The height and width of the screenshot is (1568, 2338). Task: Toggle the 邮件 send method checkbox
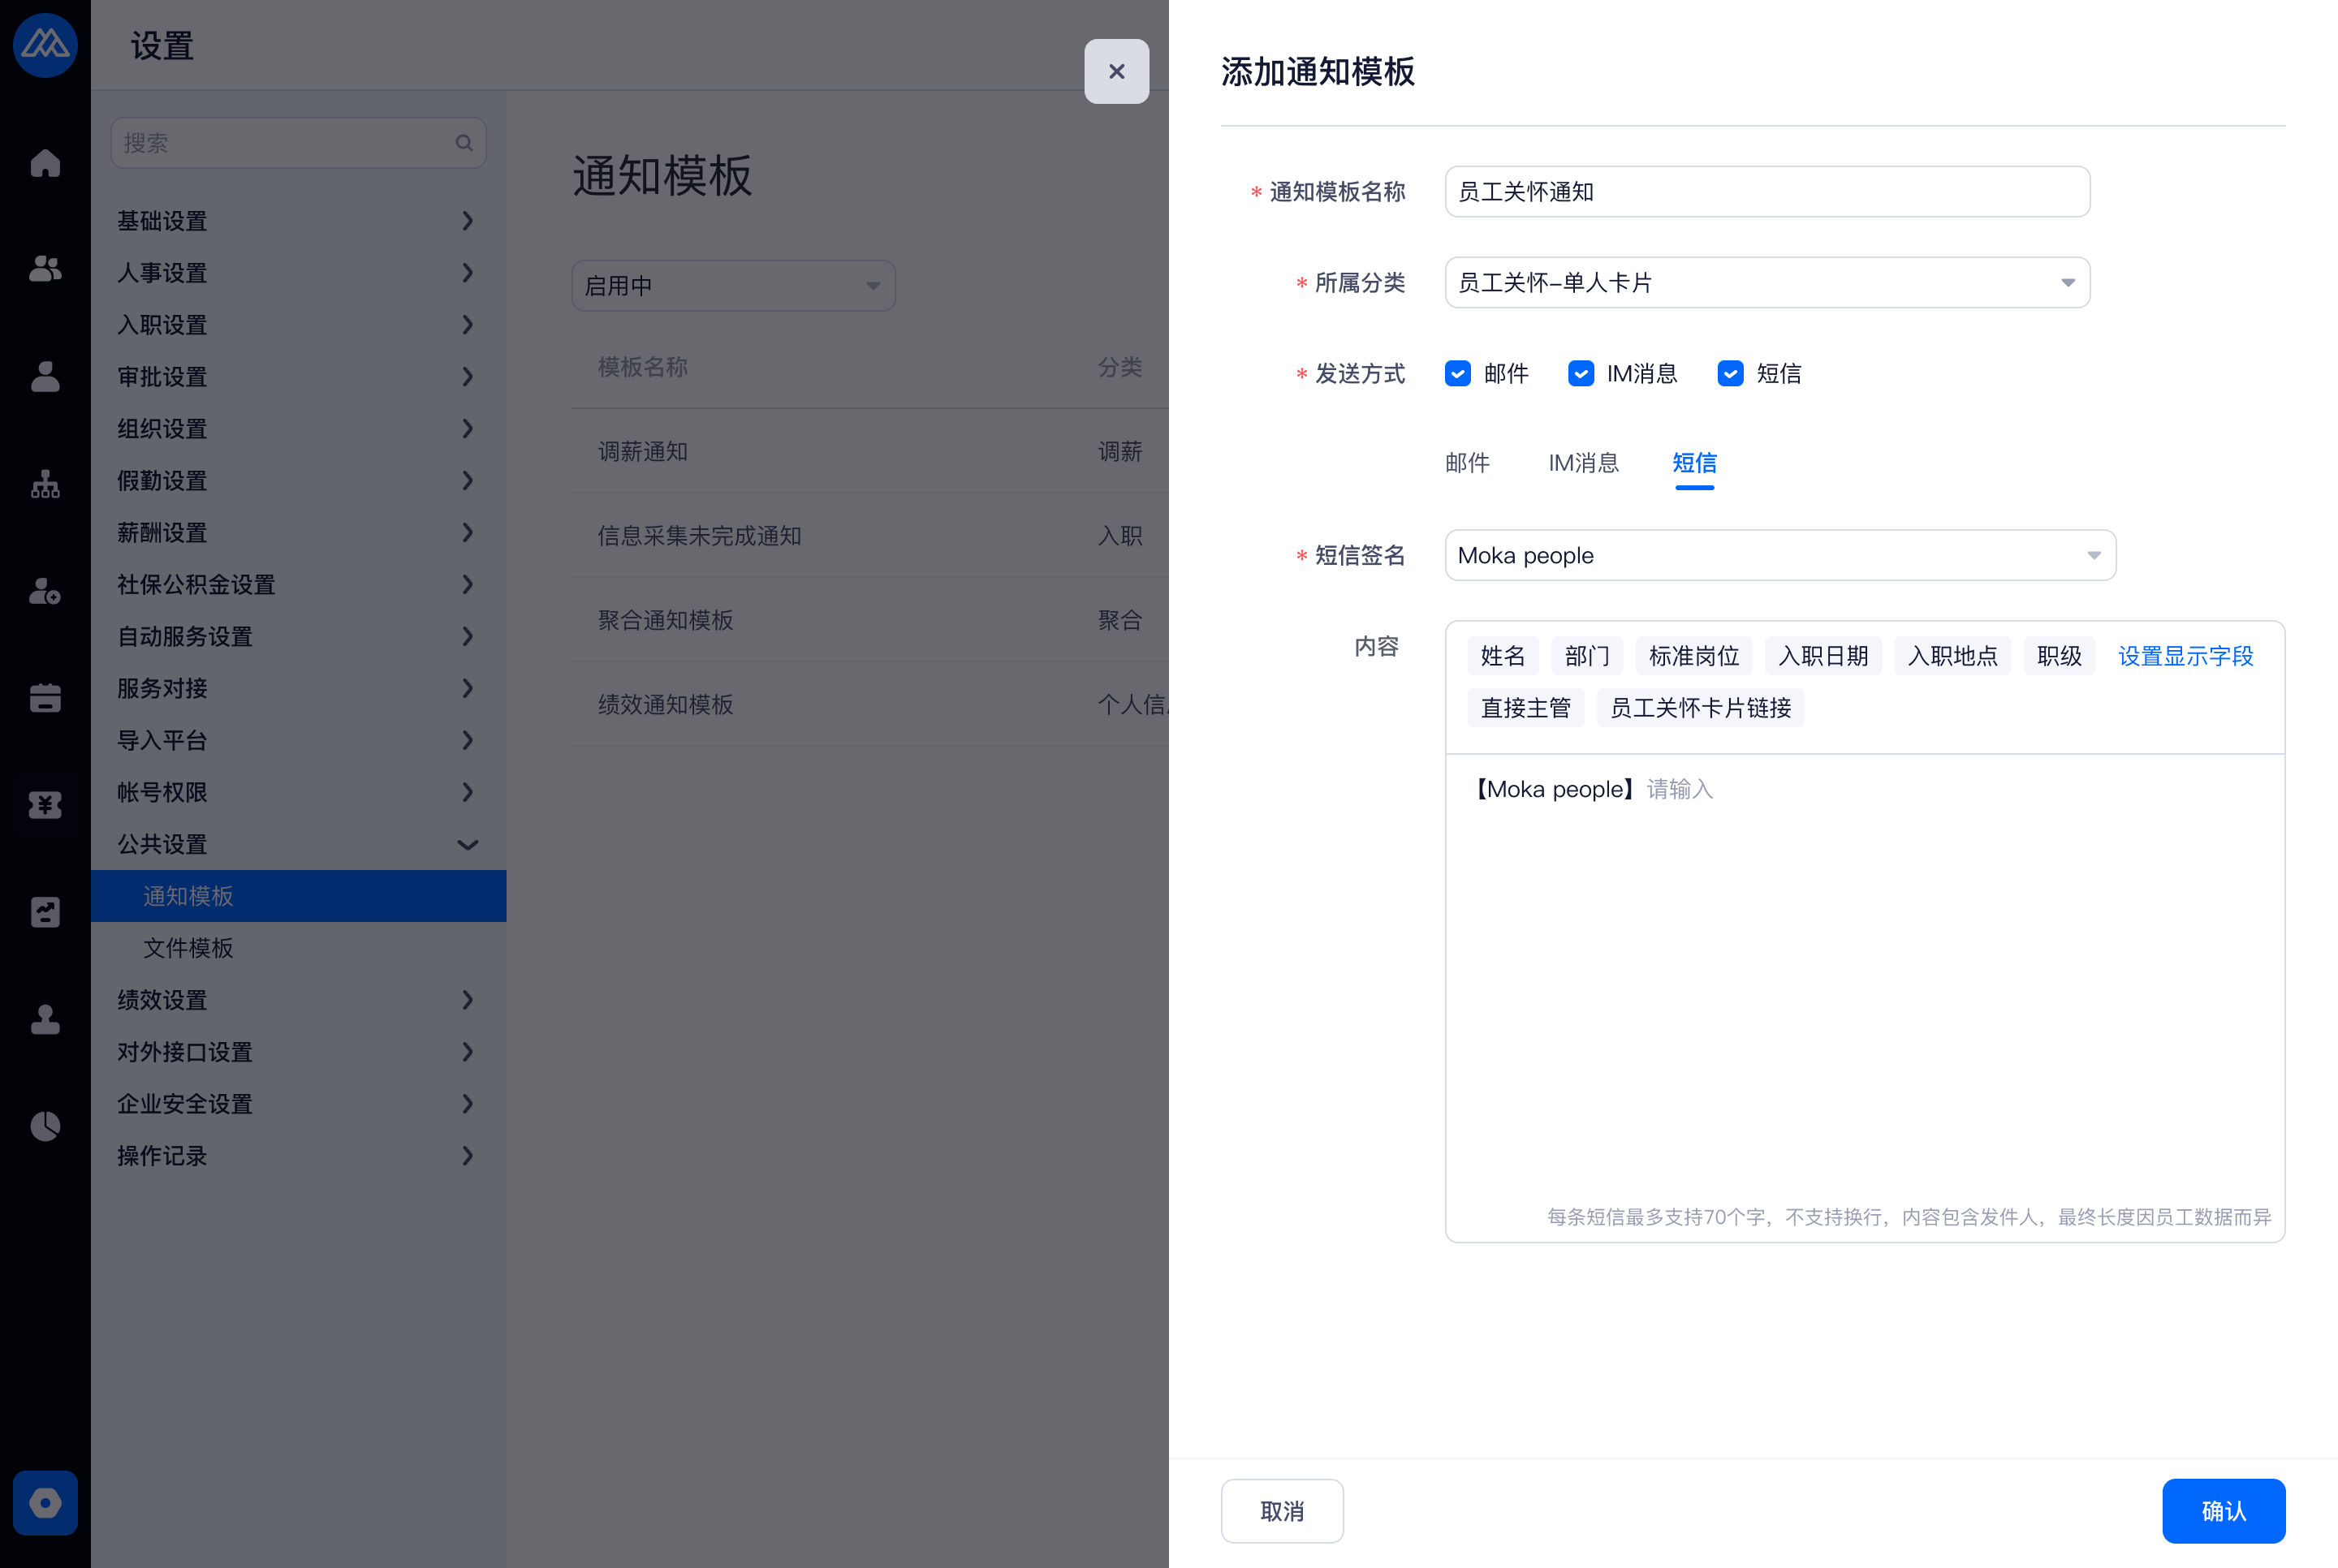(x=1458, y=373)
